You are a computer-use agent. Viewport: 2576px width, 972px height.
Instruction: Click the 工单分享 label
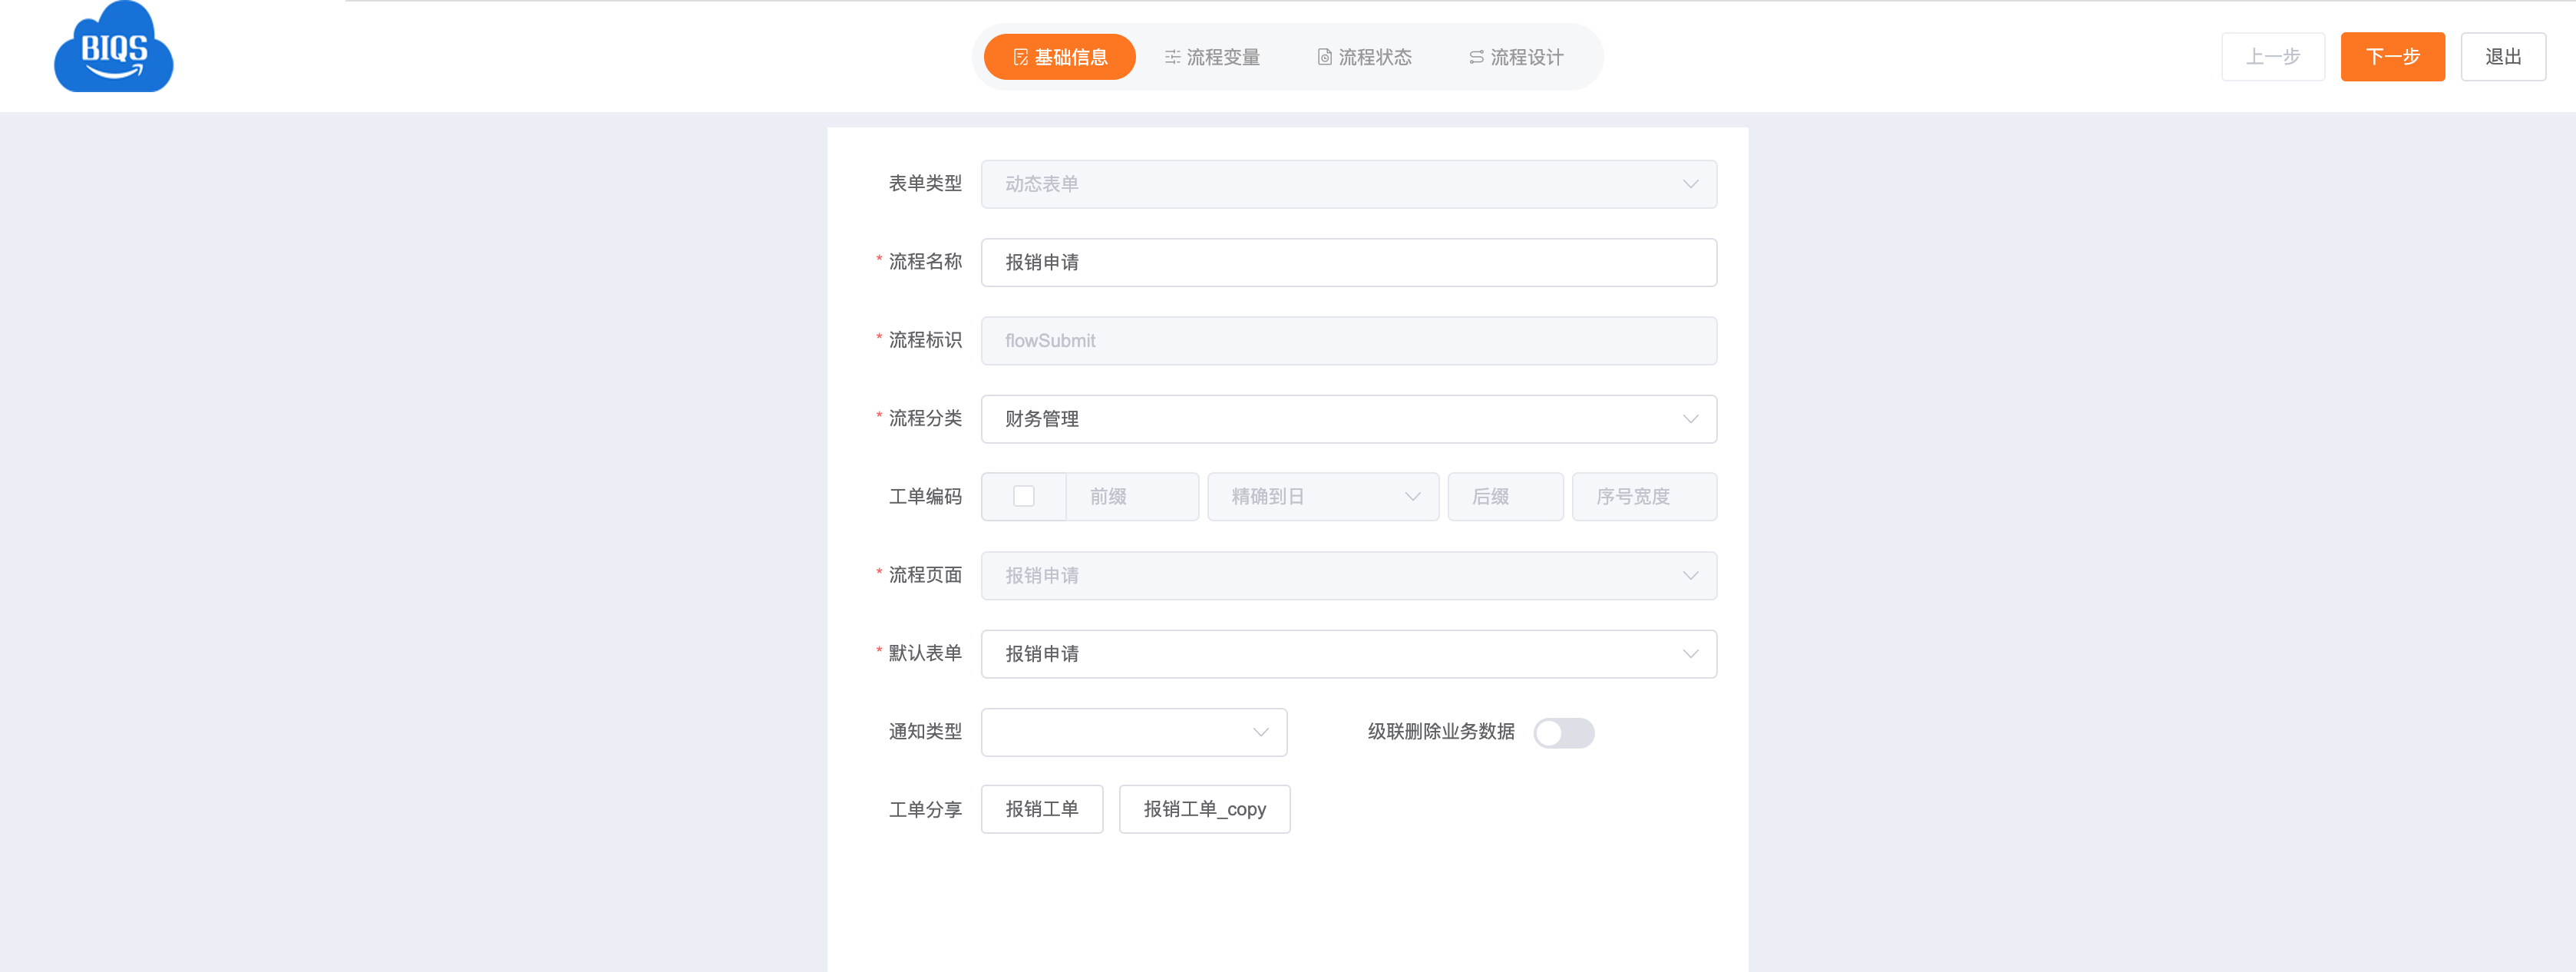click(x=925, y=810)
